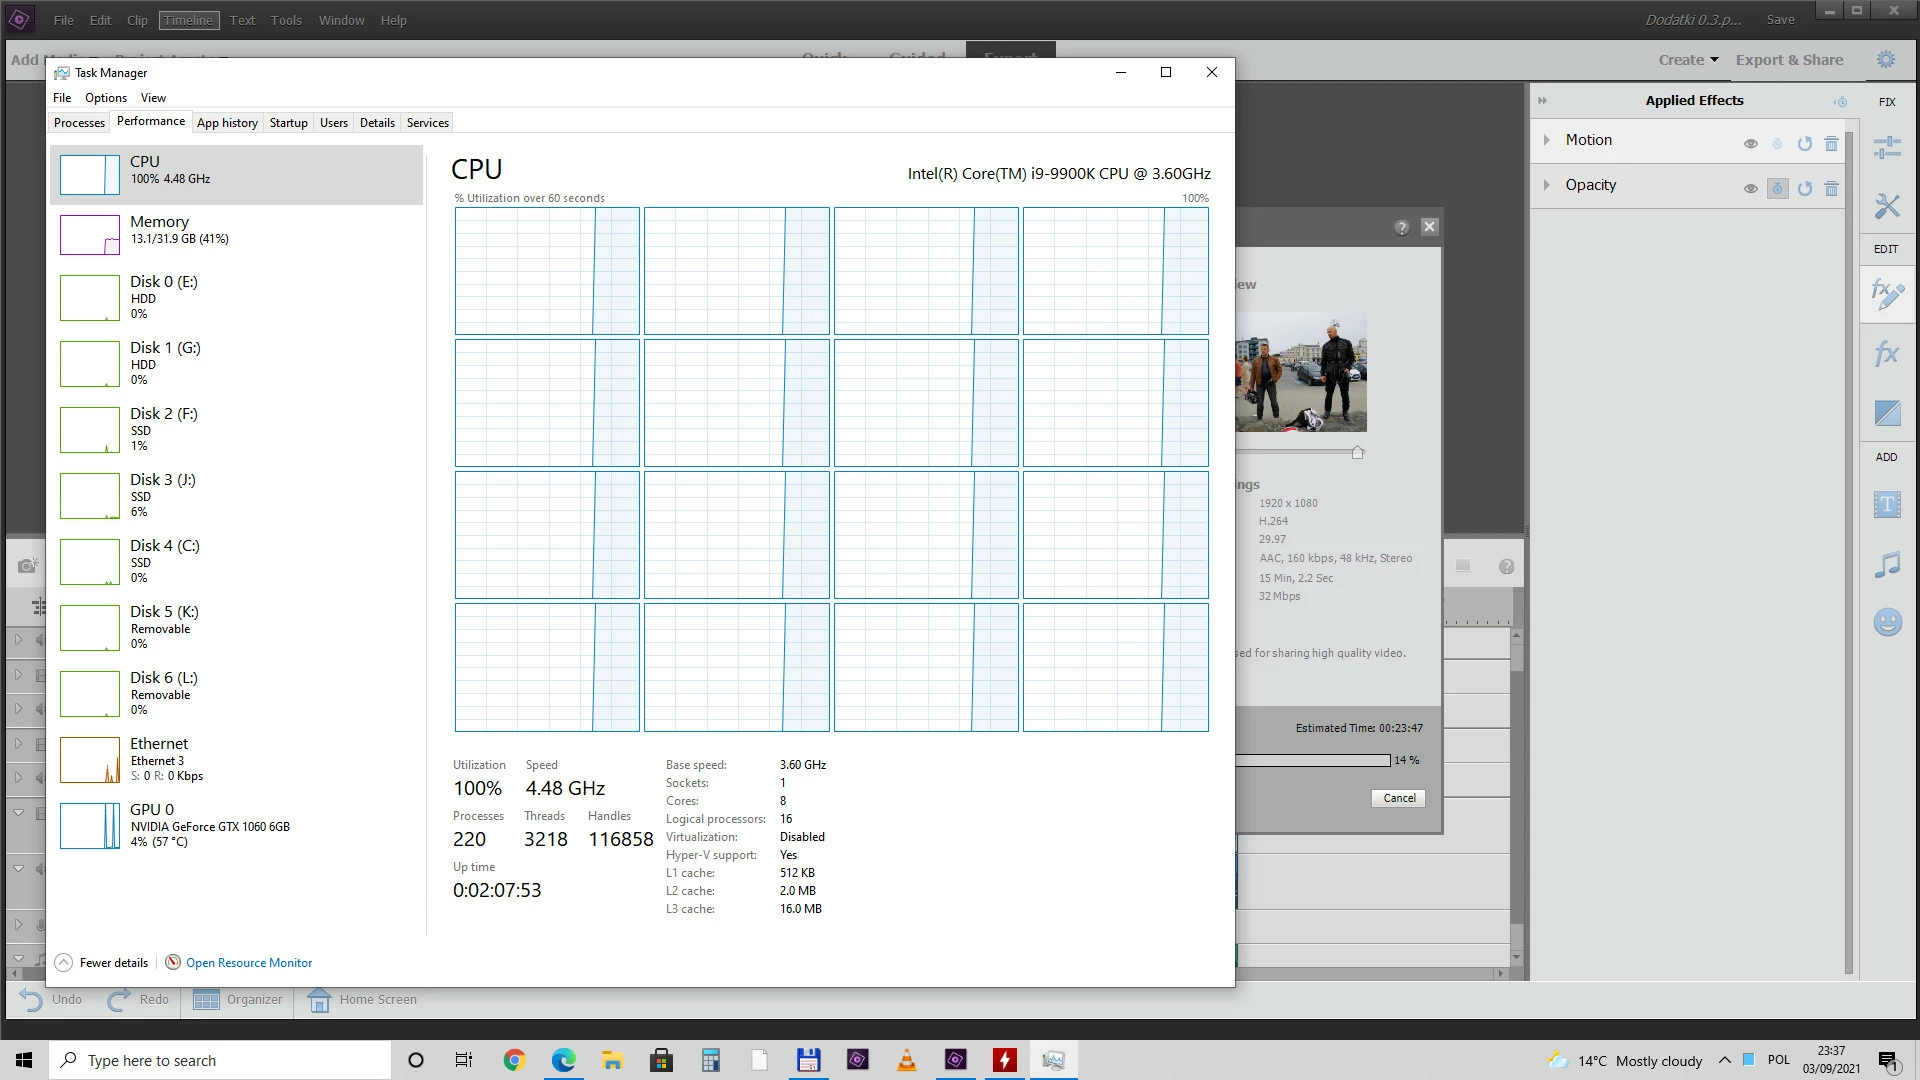Toggle Opacity animation stopwatch
Viewport: 1920px width, 1080px height.
[x=1777, y=188]
